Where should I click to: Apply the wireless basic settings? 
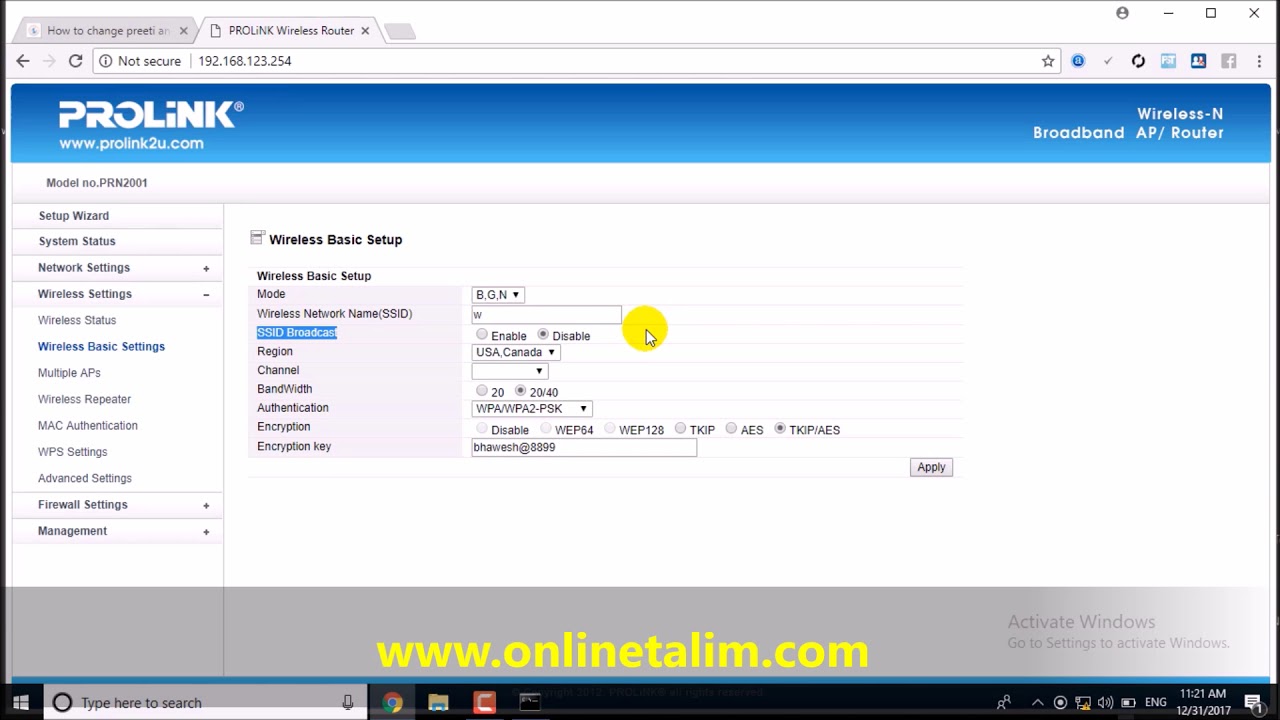click(931, 467)
